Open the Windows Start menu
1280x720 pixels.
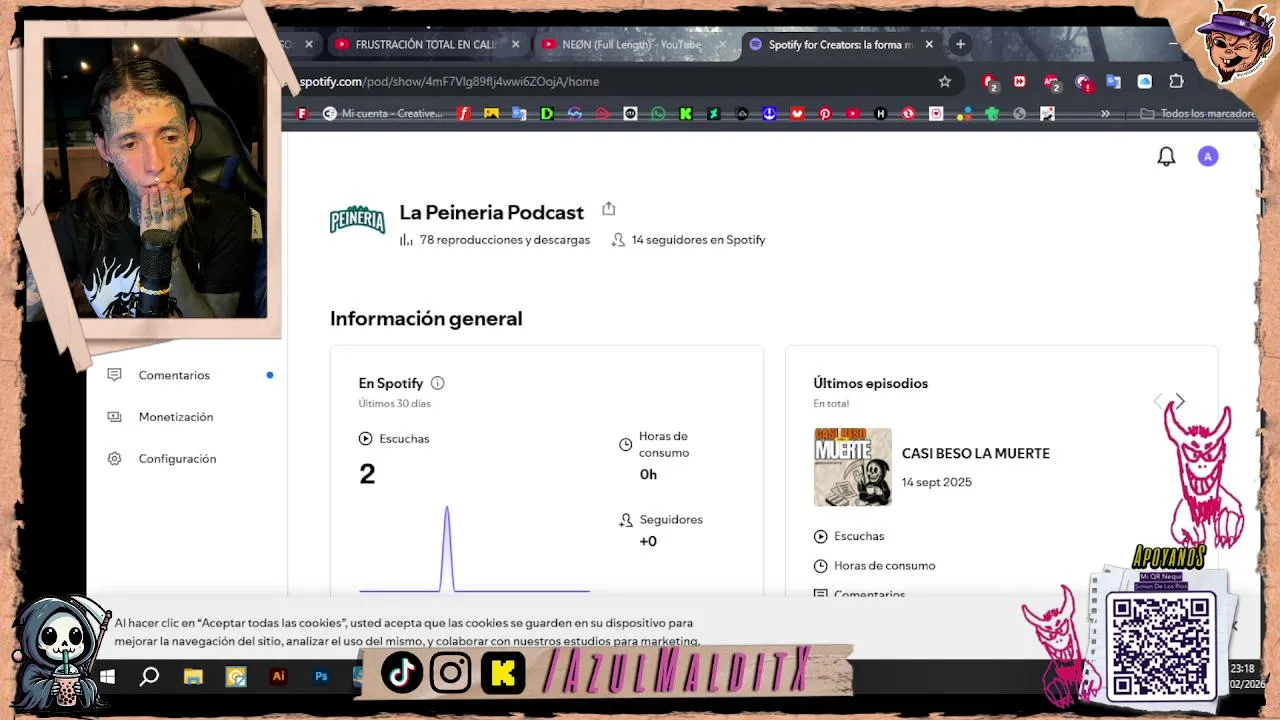pyautogui.click(x=107, y=677)
